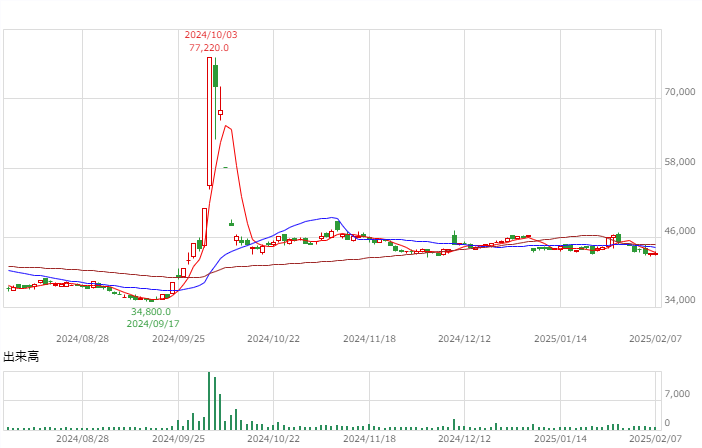Click the 34,000 price axis label
This screenshot has width=702, height=448.
coord(680,300)
